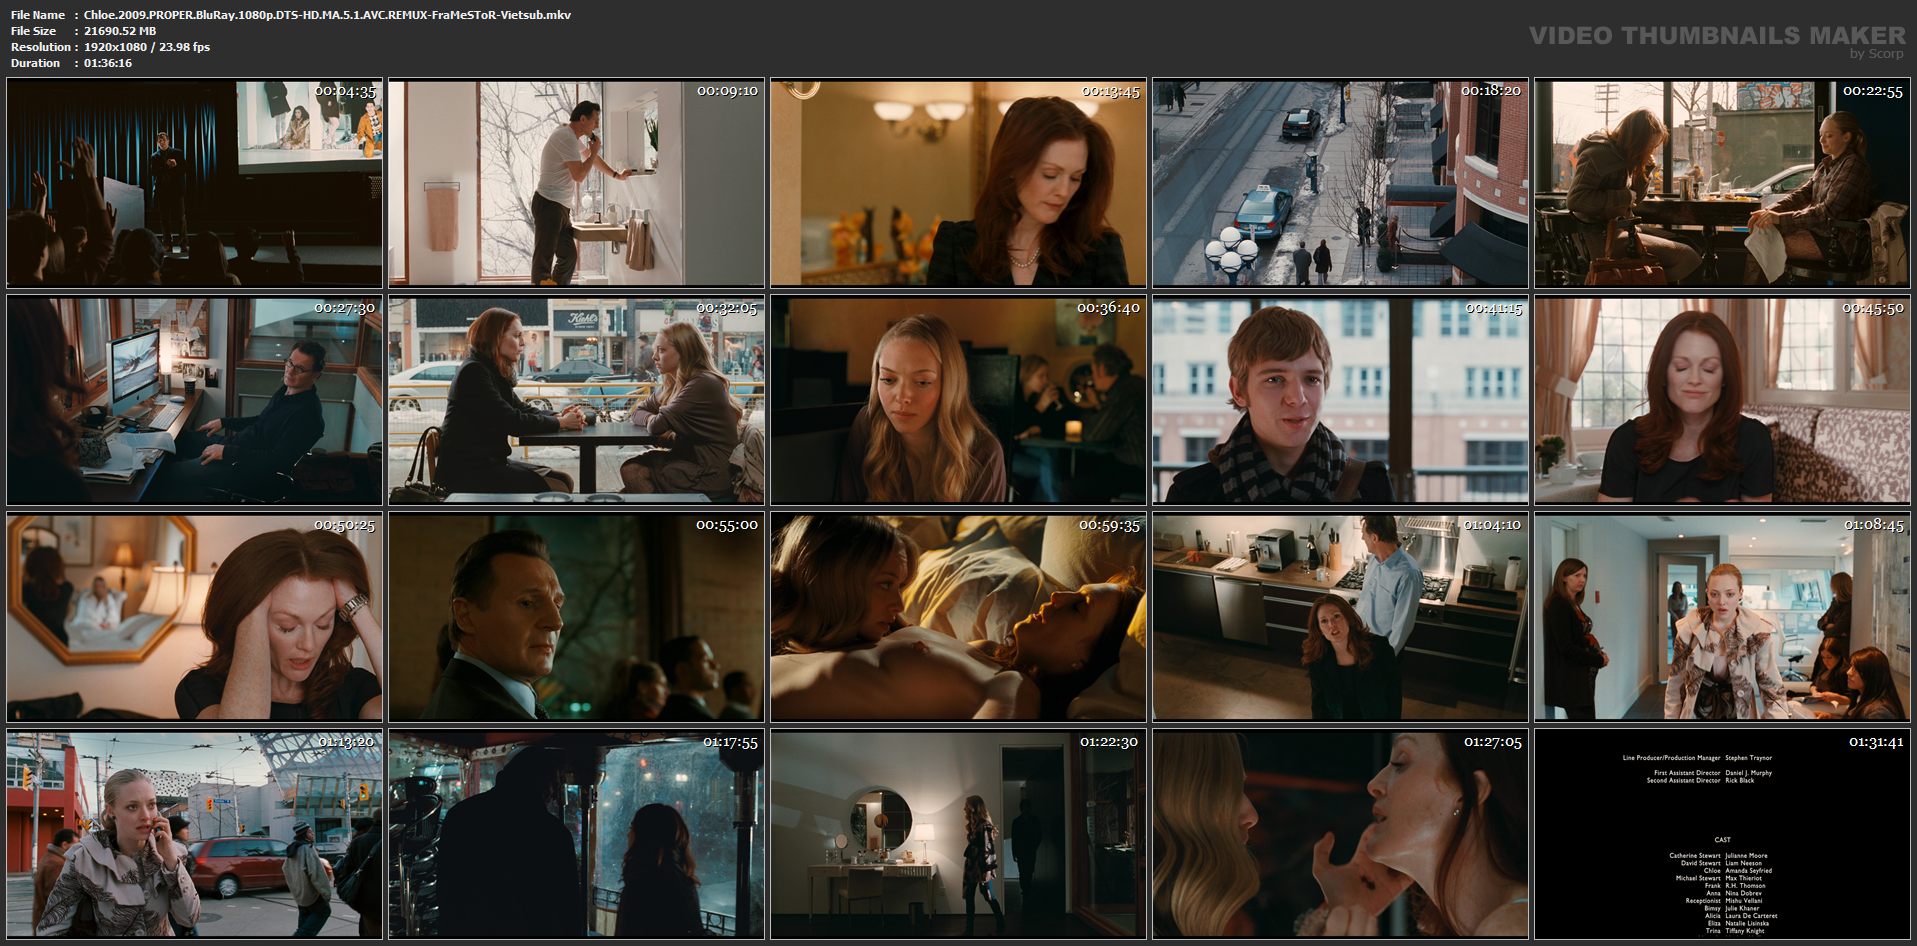Click the street scene thumbnail at 00:18:20

coord(1340,183)
